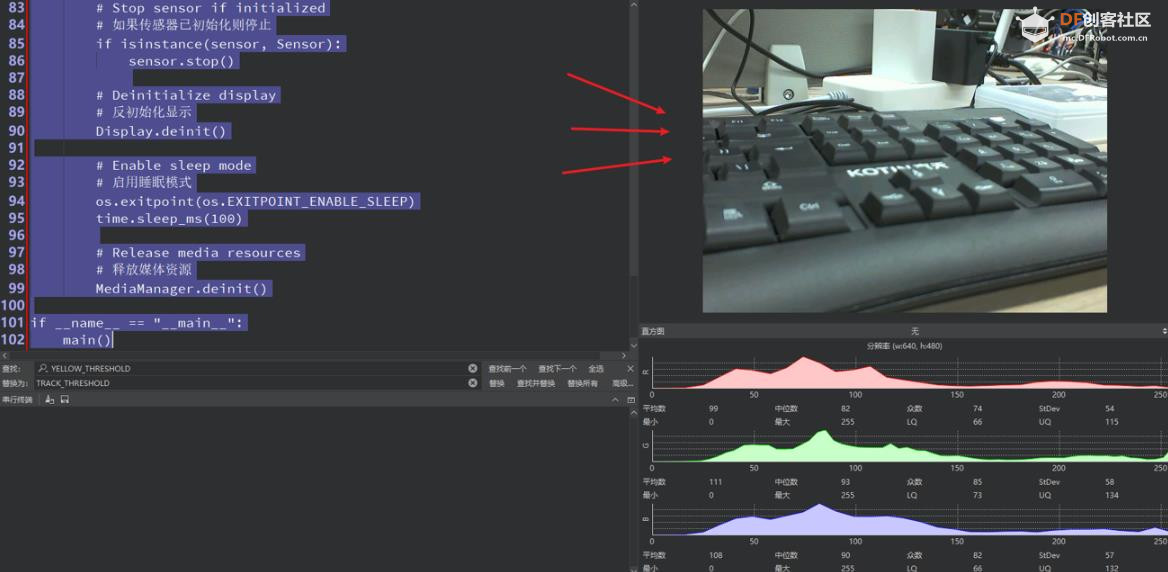Click in the 查找 search input field
This screenshot has width=1168, height=572.
pyautogui.click(x=250, y=368)
